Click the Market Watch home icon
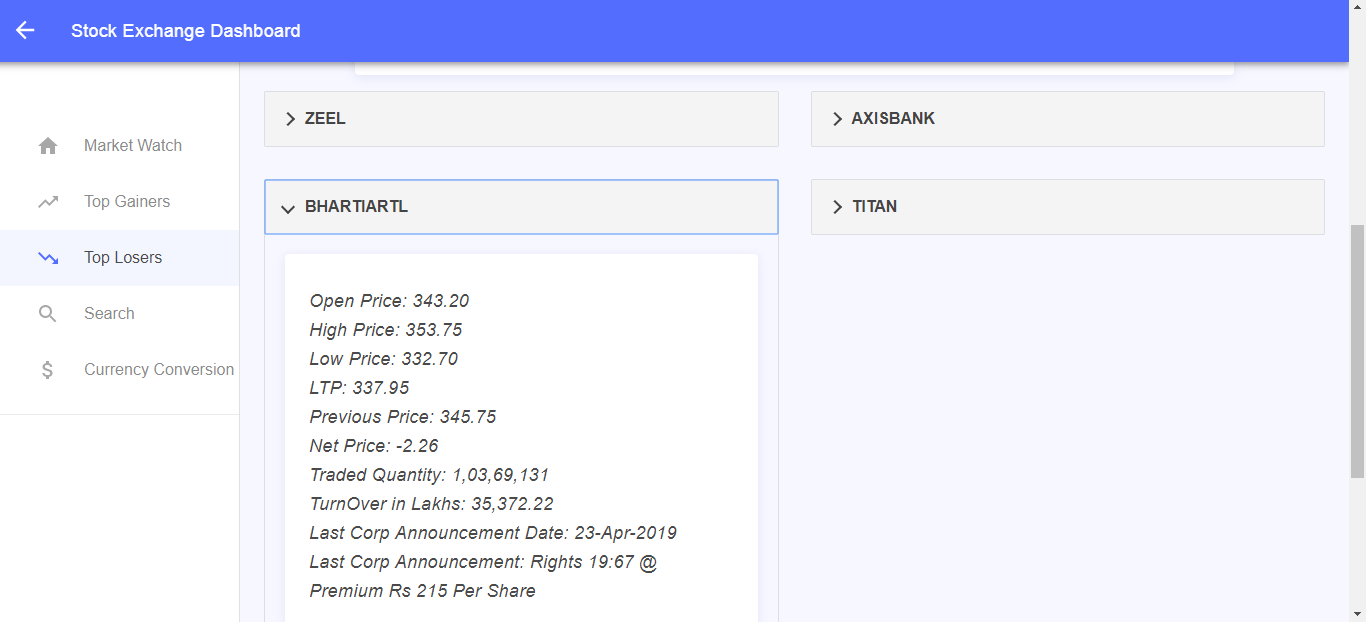Image resolution: width=1366 pixels, height=622 pixels. (48, 146)
